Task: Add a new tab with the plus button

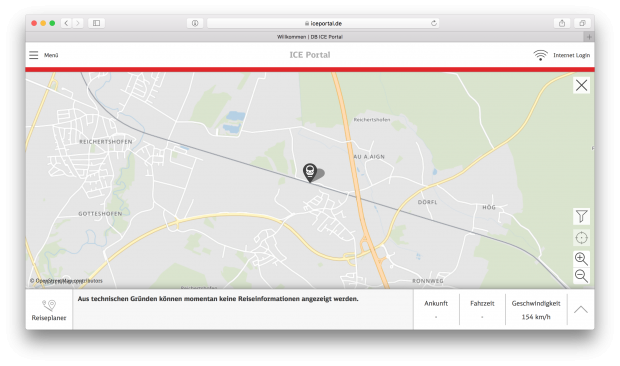Action: click(x=589, y=37)
